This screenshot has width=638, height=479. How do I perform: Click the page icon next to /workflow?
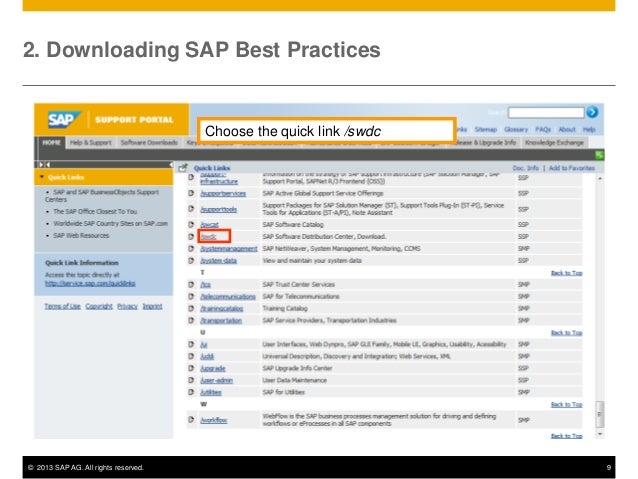[x=191, y=420]
